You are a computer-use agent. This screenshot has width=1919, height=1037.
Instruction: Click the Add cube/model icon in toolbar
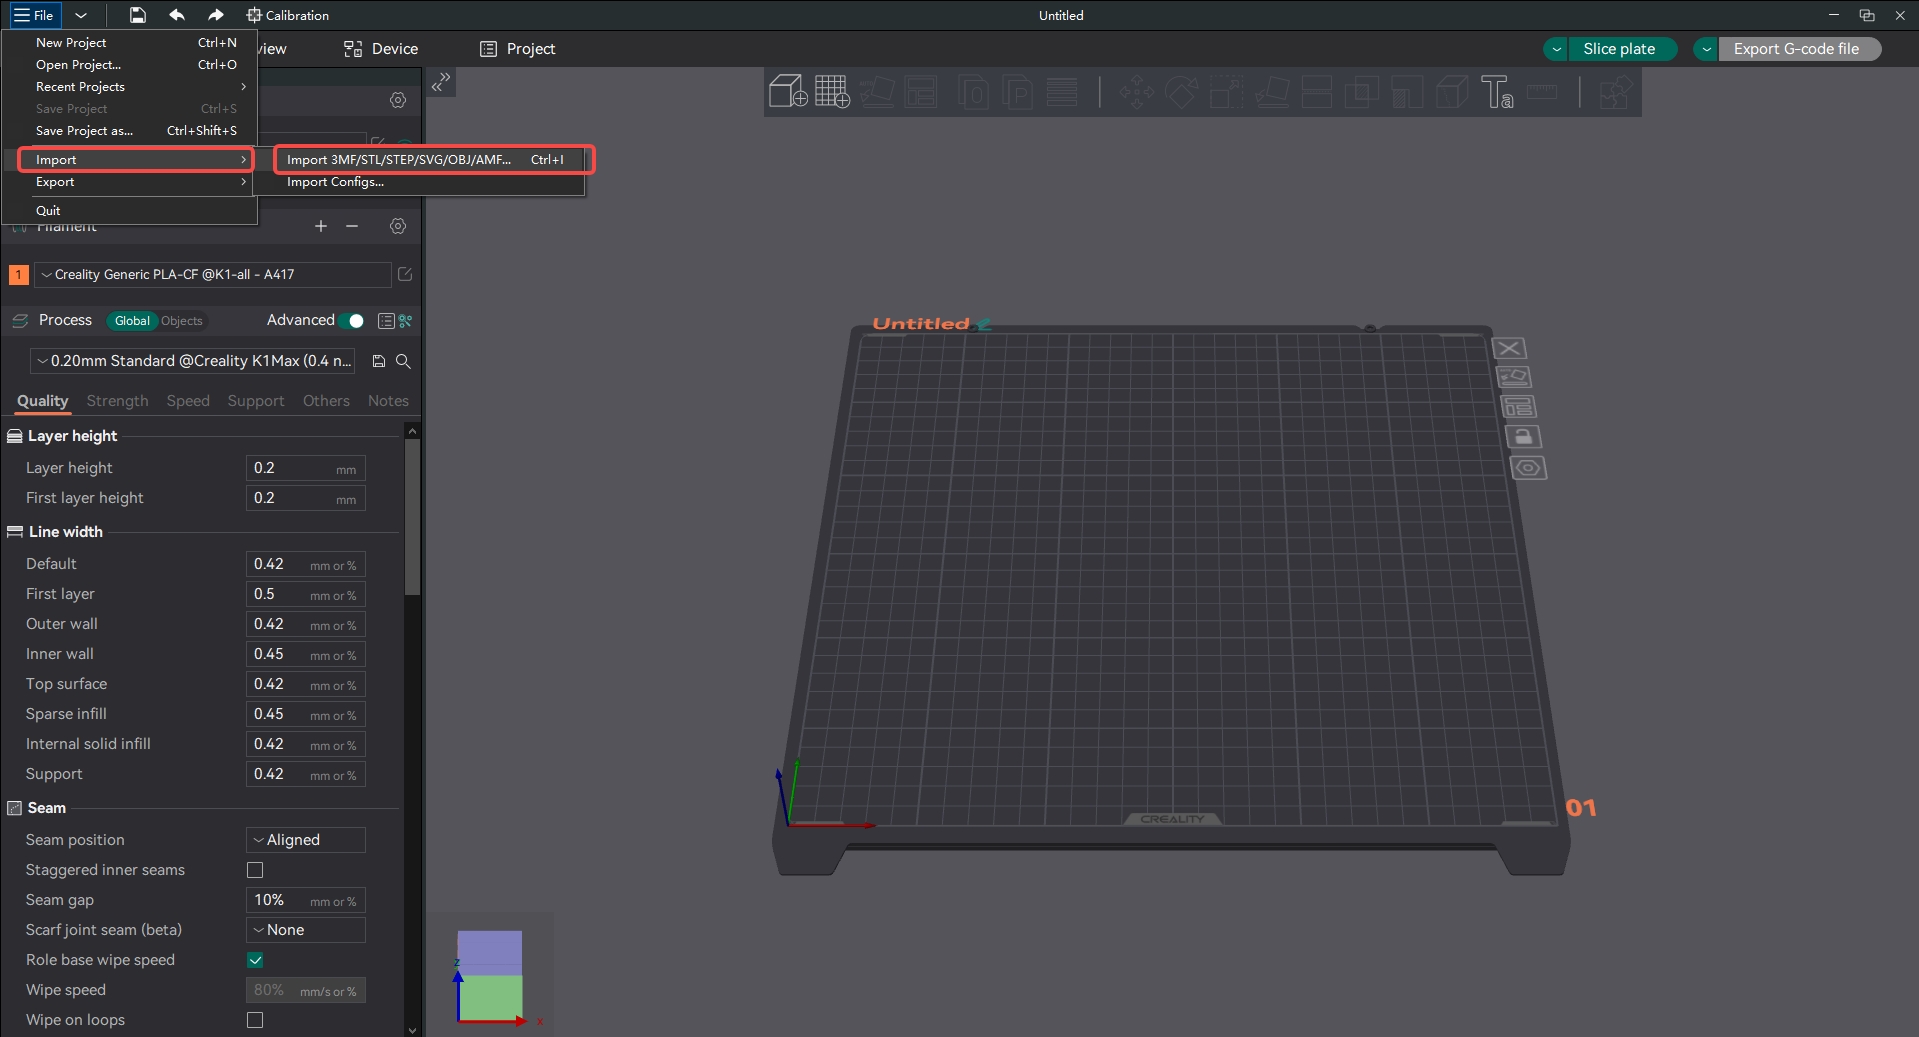click(788, 92)
